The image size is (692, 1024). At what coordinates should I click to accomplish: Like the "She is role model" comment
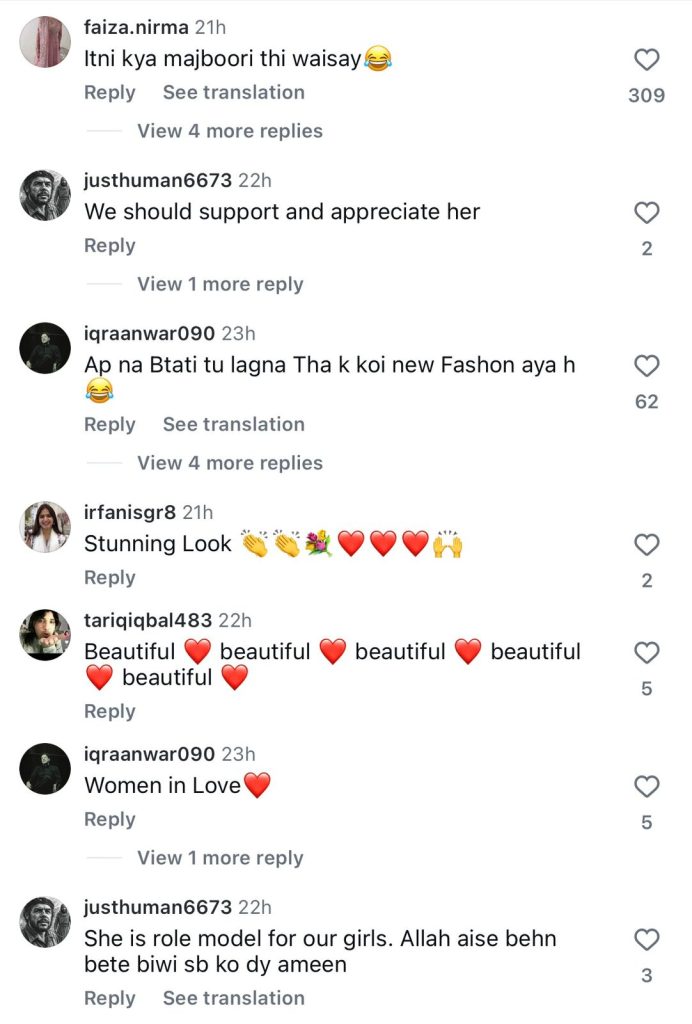647,940
